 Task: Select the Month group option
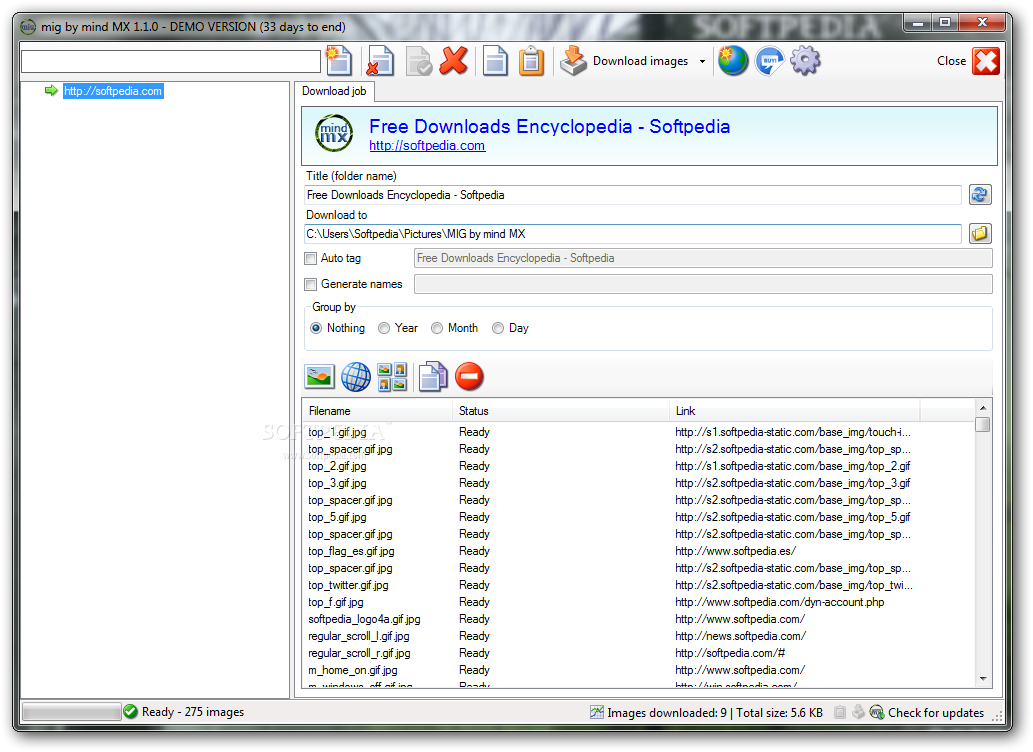pos(437,328)
